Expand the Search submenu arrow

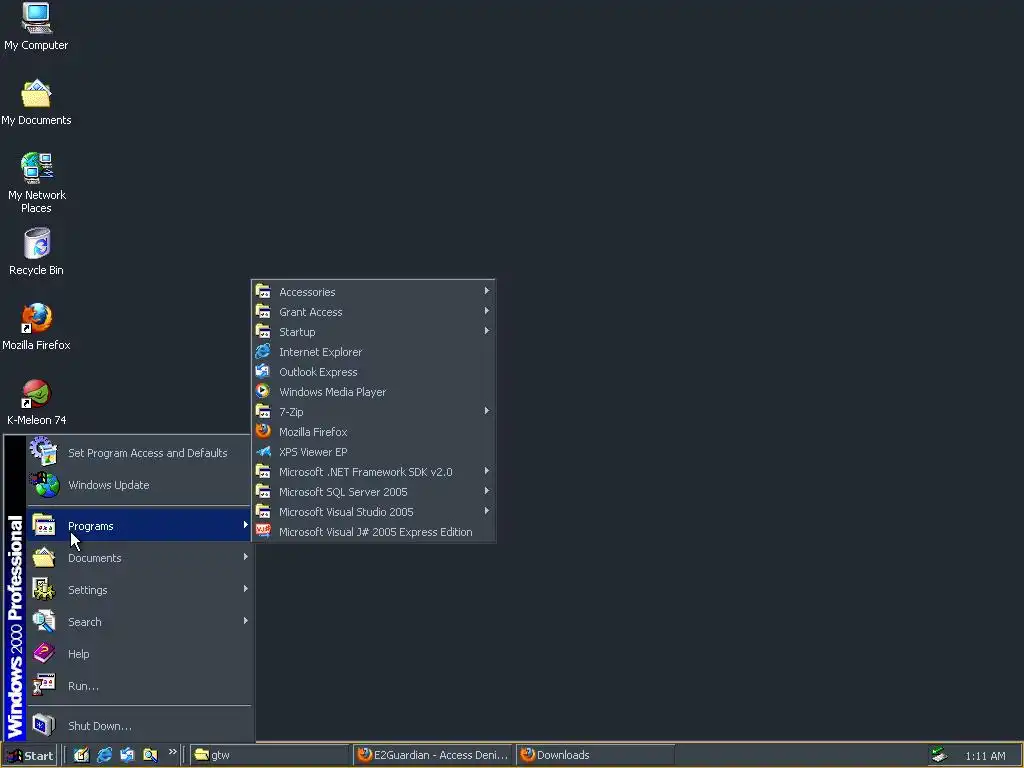[246, 620]
